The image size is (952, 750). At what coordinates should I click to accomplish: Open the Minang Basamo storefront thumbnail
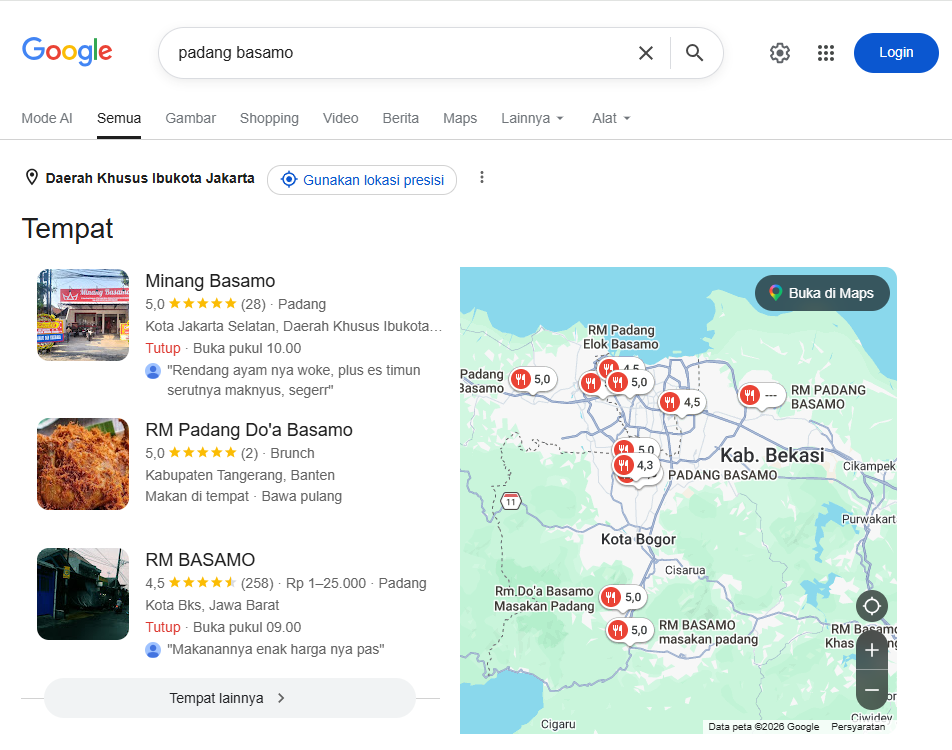click(x=83, y=315)
